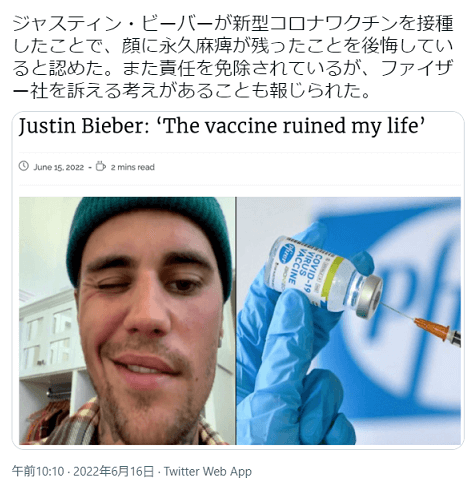
Task: Click the 午前10:10 tweet timestamp
Action: 38,471
